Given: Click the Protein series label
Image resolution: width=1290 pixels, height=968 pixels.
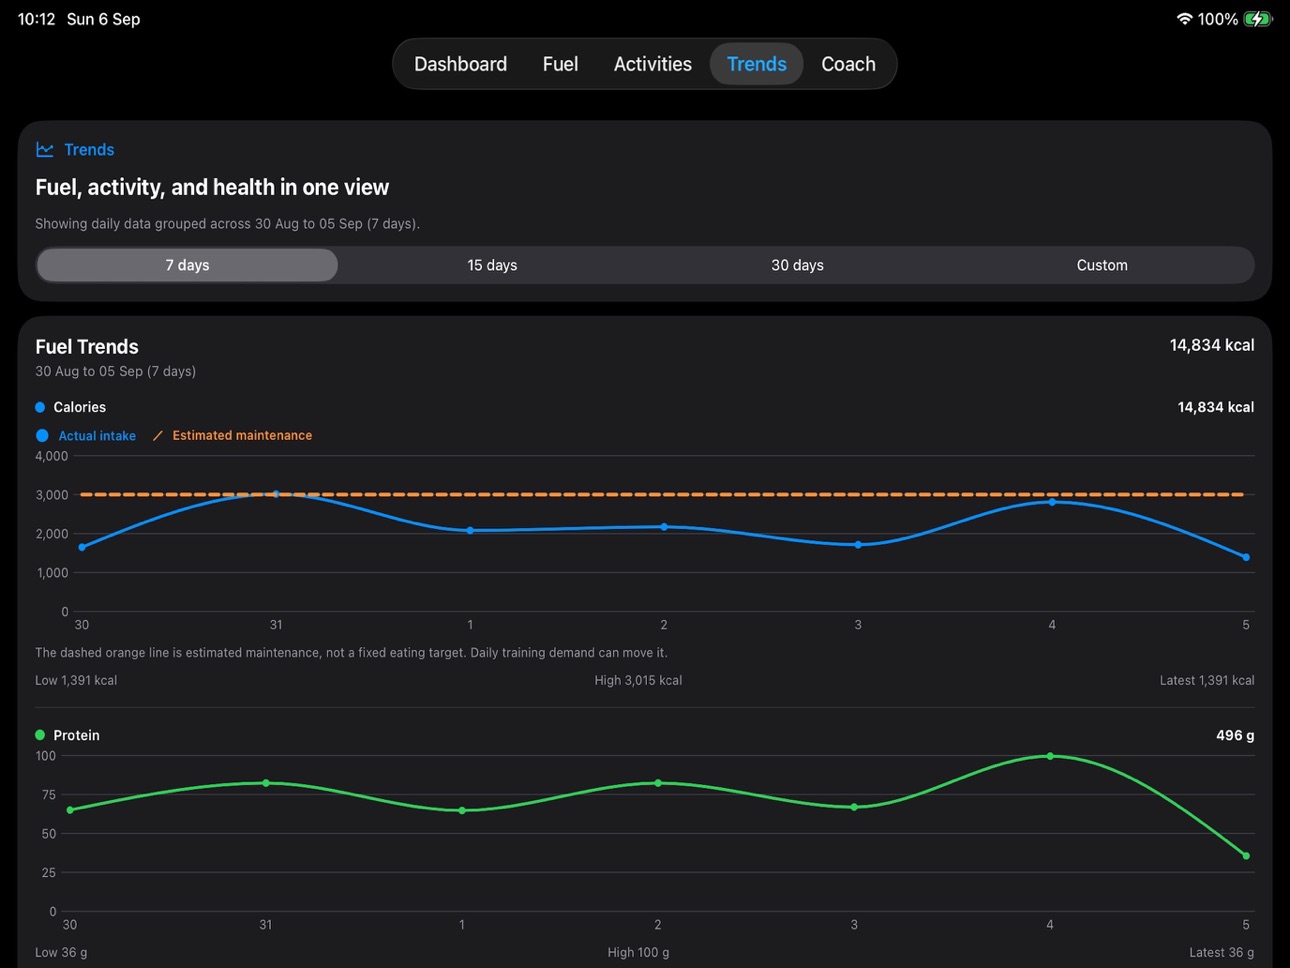Looking at the screenshot, I should click(76, 735).
